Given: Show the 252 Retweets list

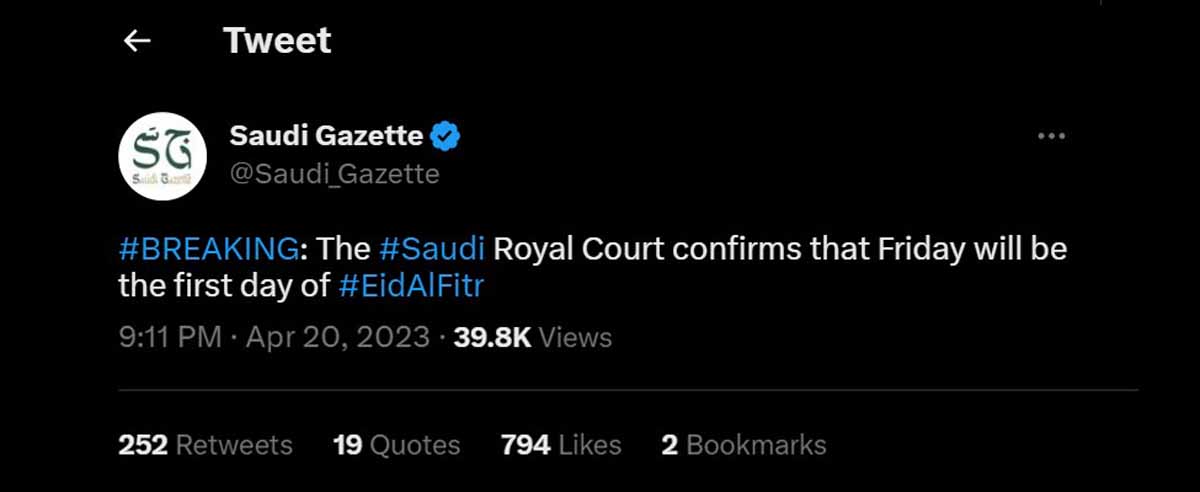Looking at the screenshot, I should click(205, 445).
